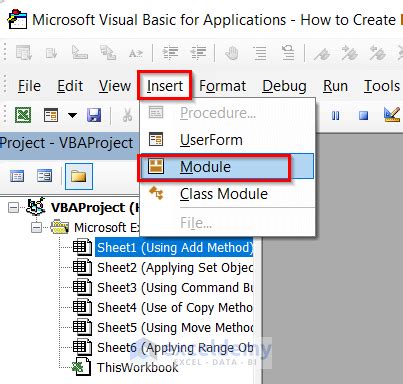Click the View Object icon in Project panel
The image size is (403, 384).
click(x=44, y=176)
